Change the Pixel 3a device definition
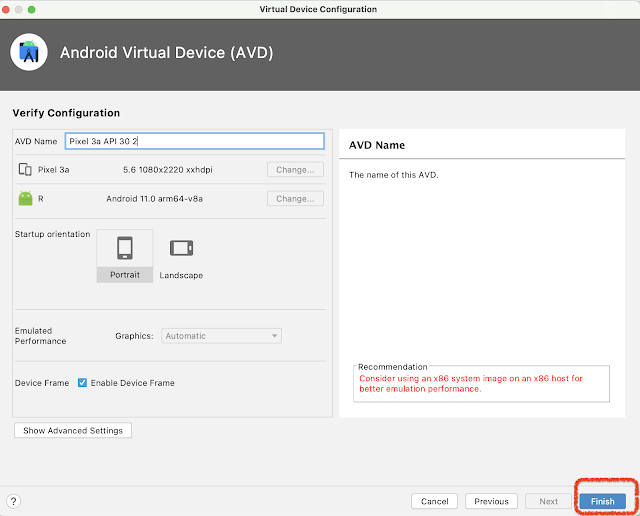Image resolution: width=640 pixels, height=516 pixels. (295, 169)
